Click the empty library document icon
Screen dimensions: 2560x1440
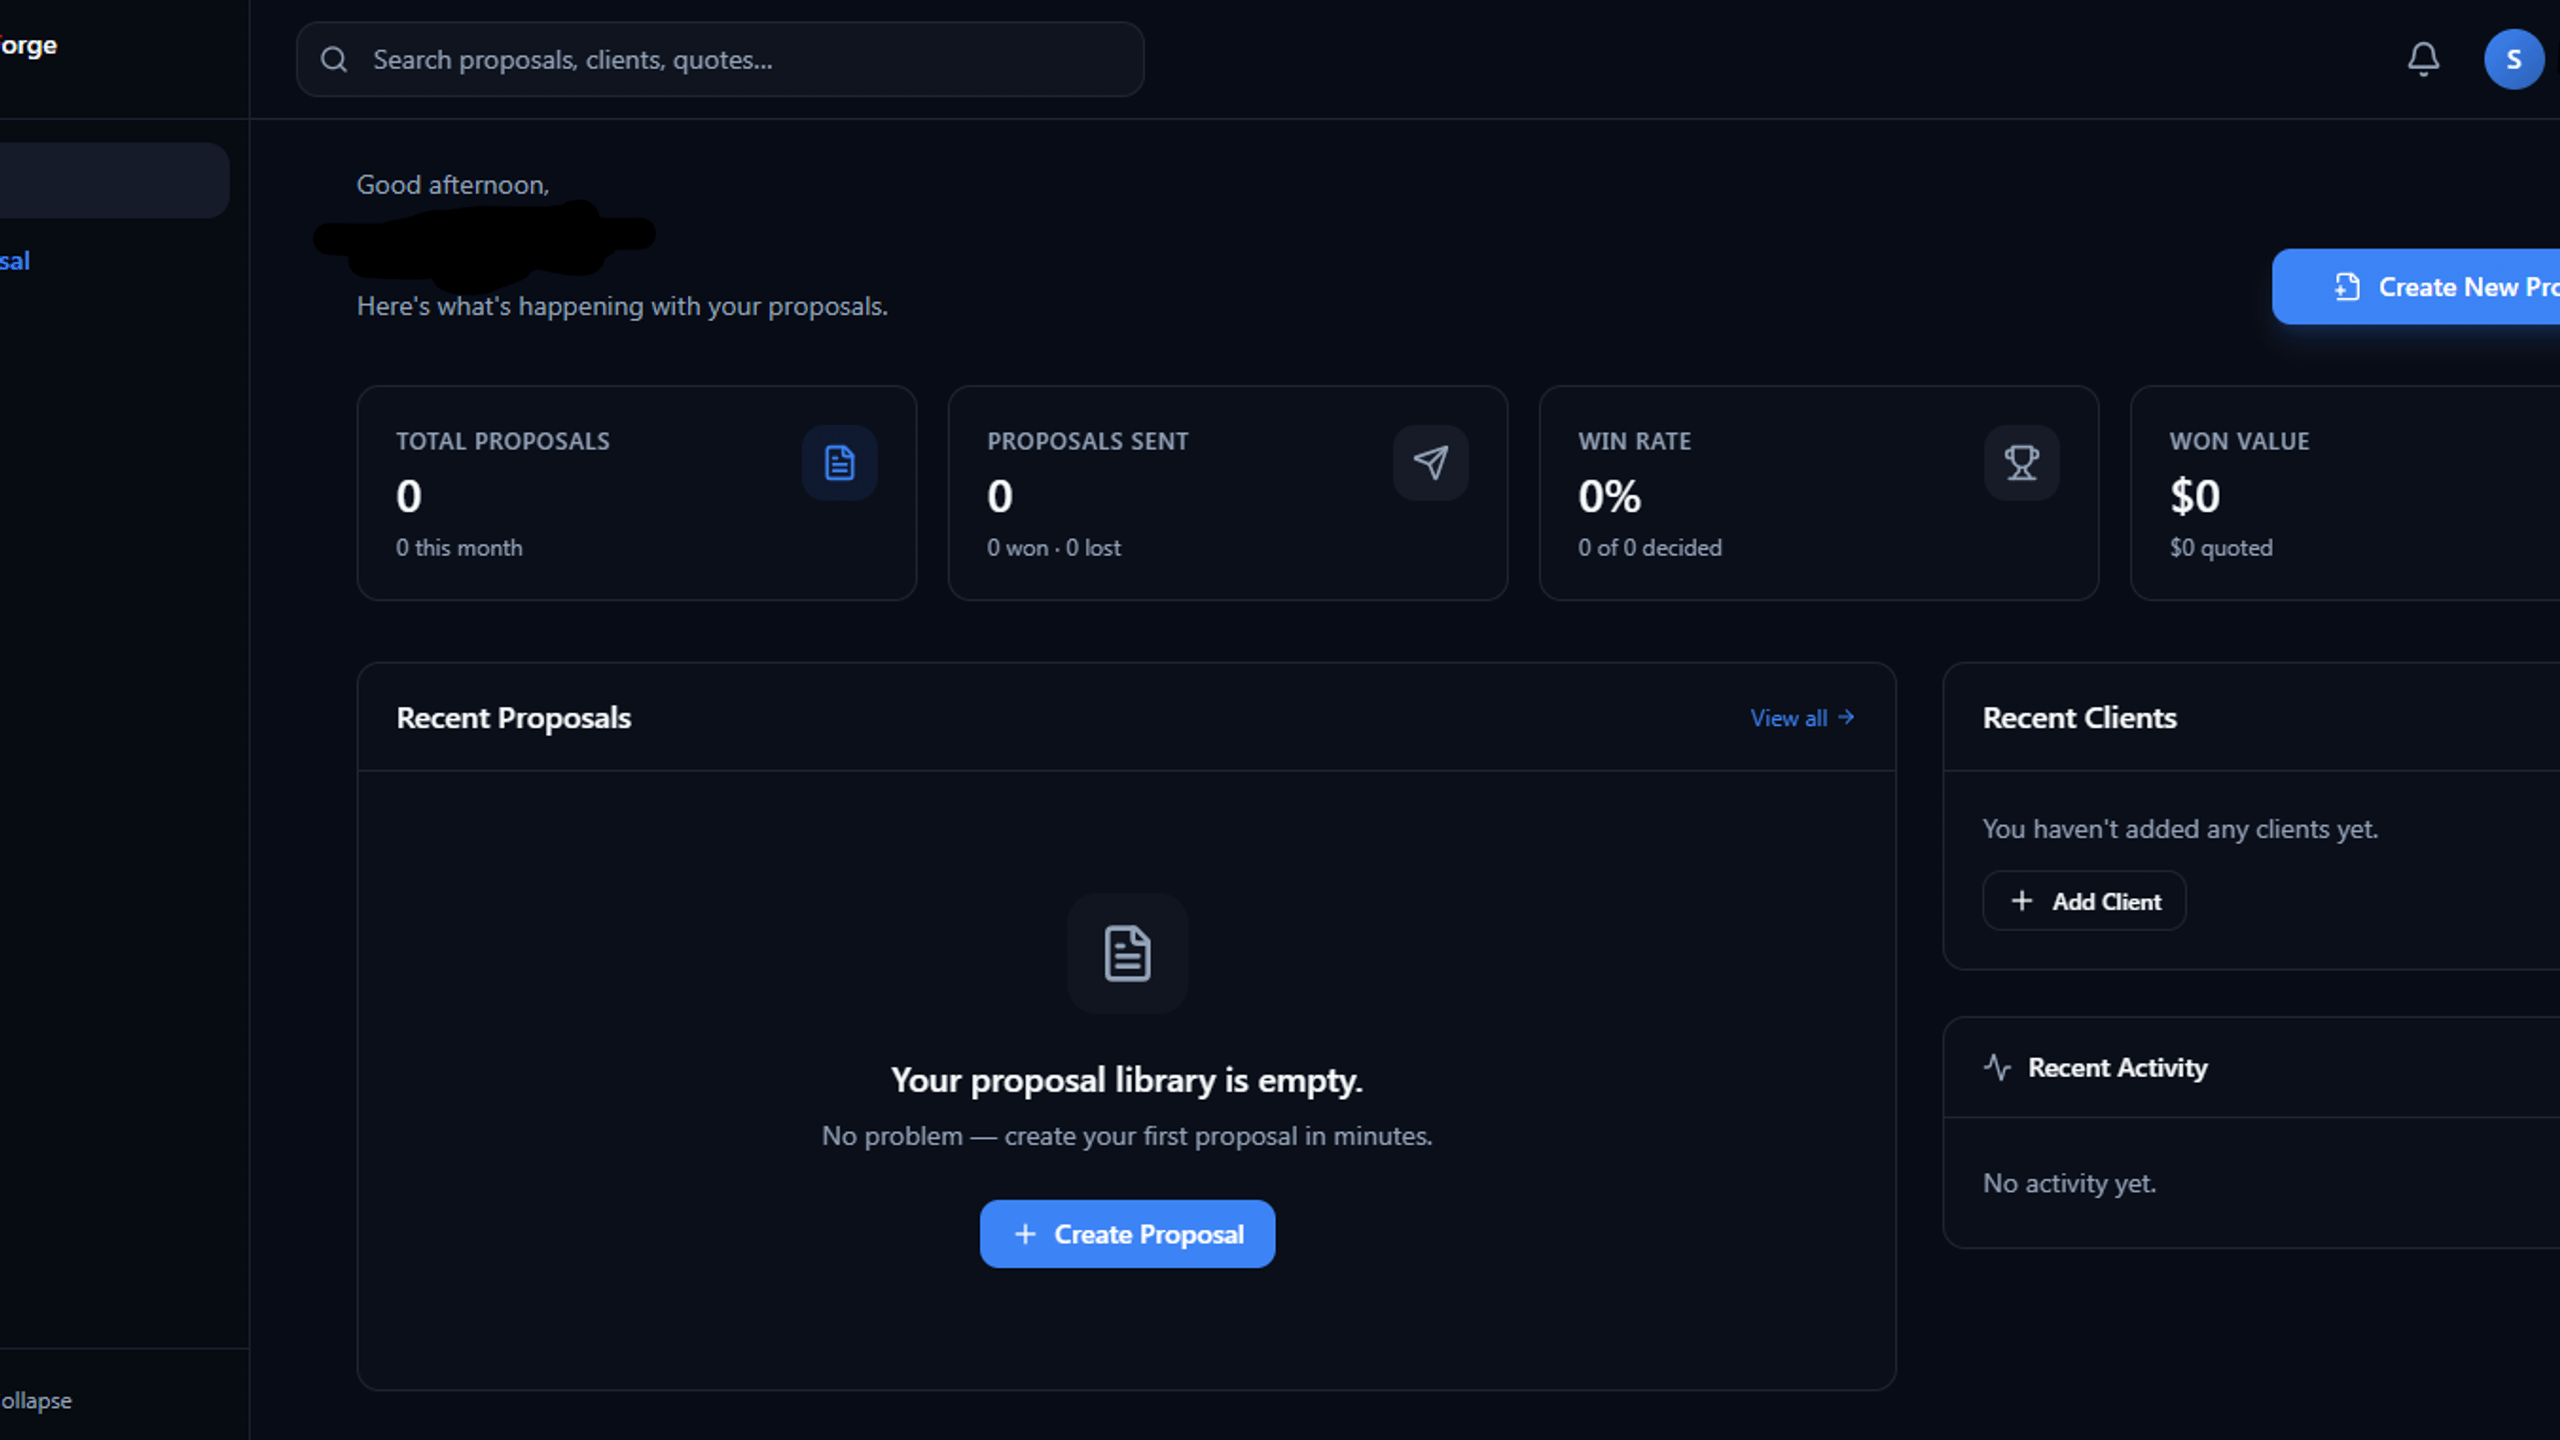1127,953
